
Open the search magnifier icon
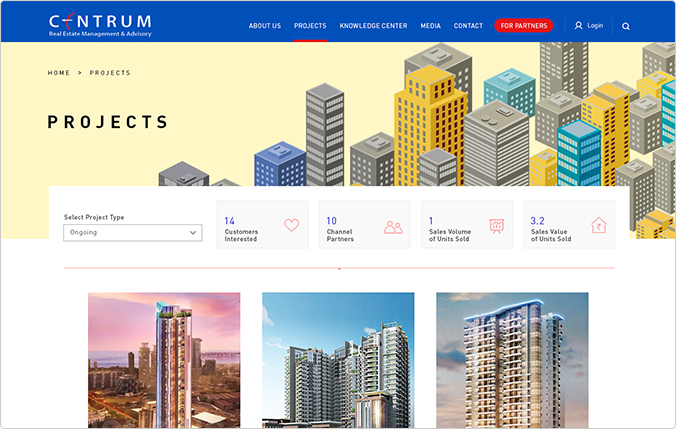click(626, 26)
